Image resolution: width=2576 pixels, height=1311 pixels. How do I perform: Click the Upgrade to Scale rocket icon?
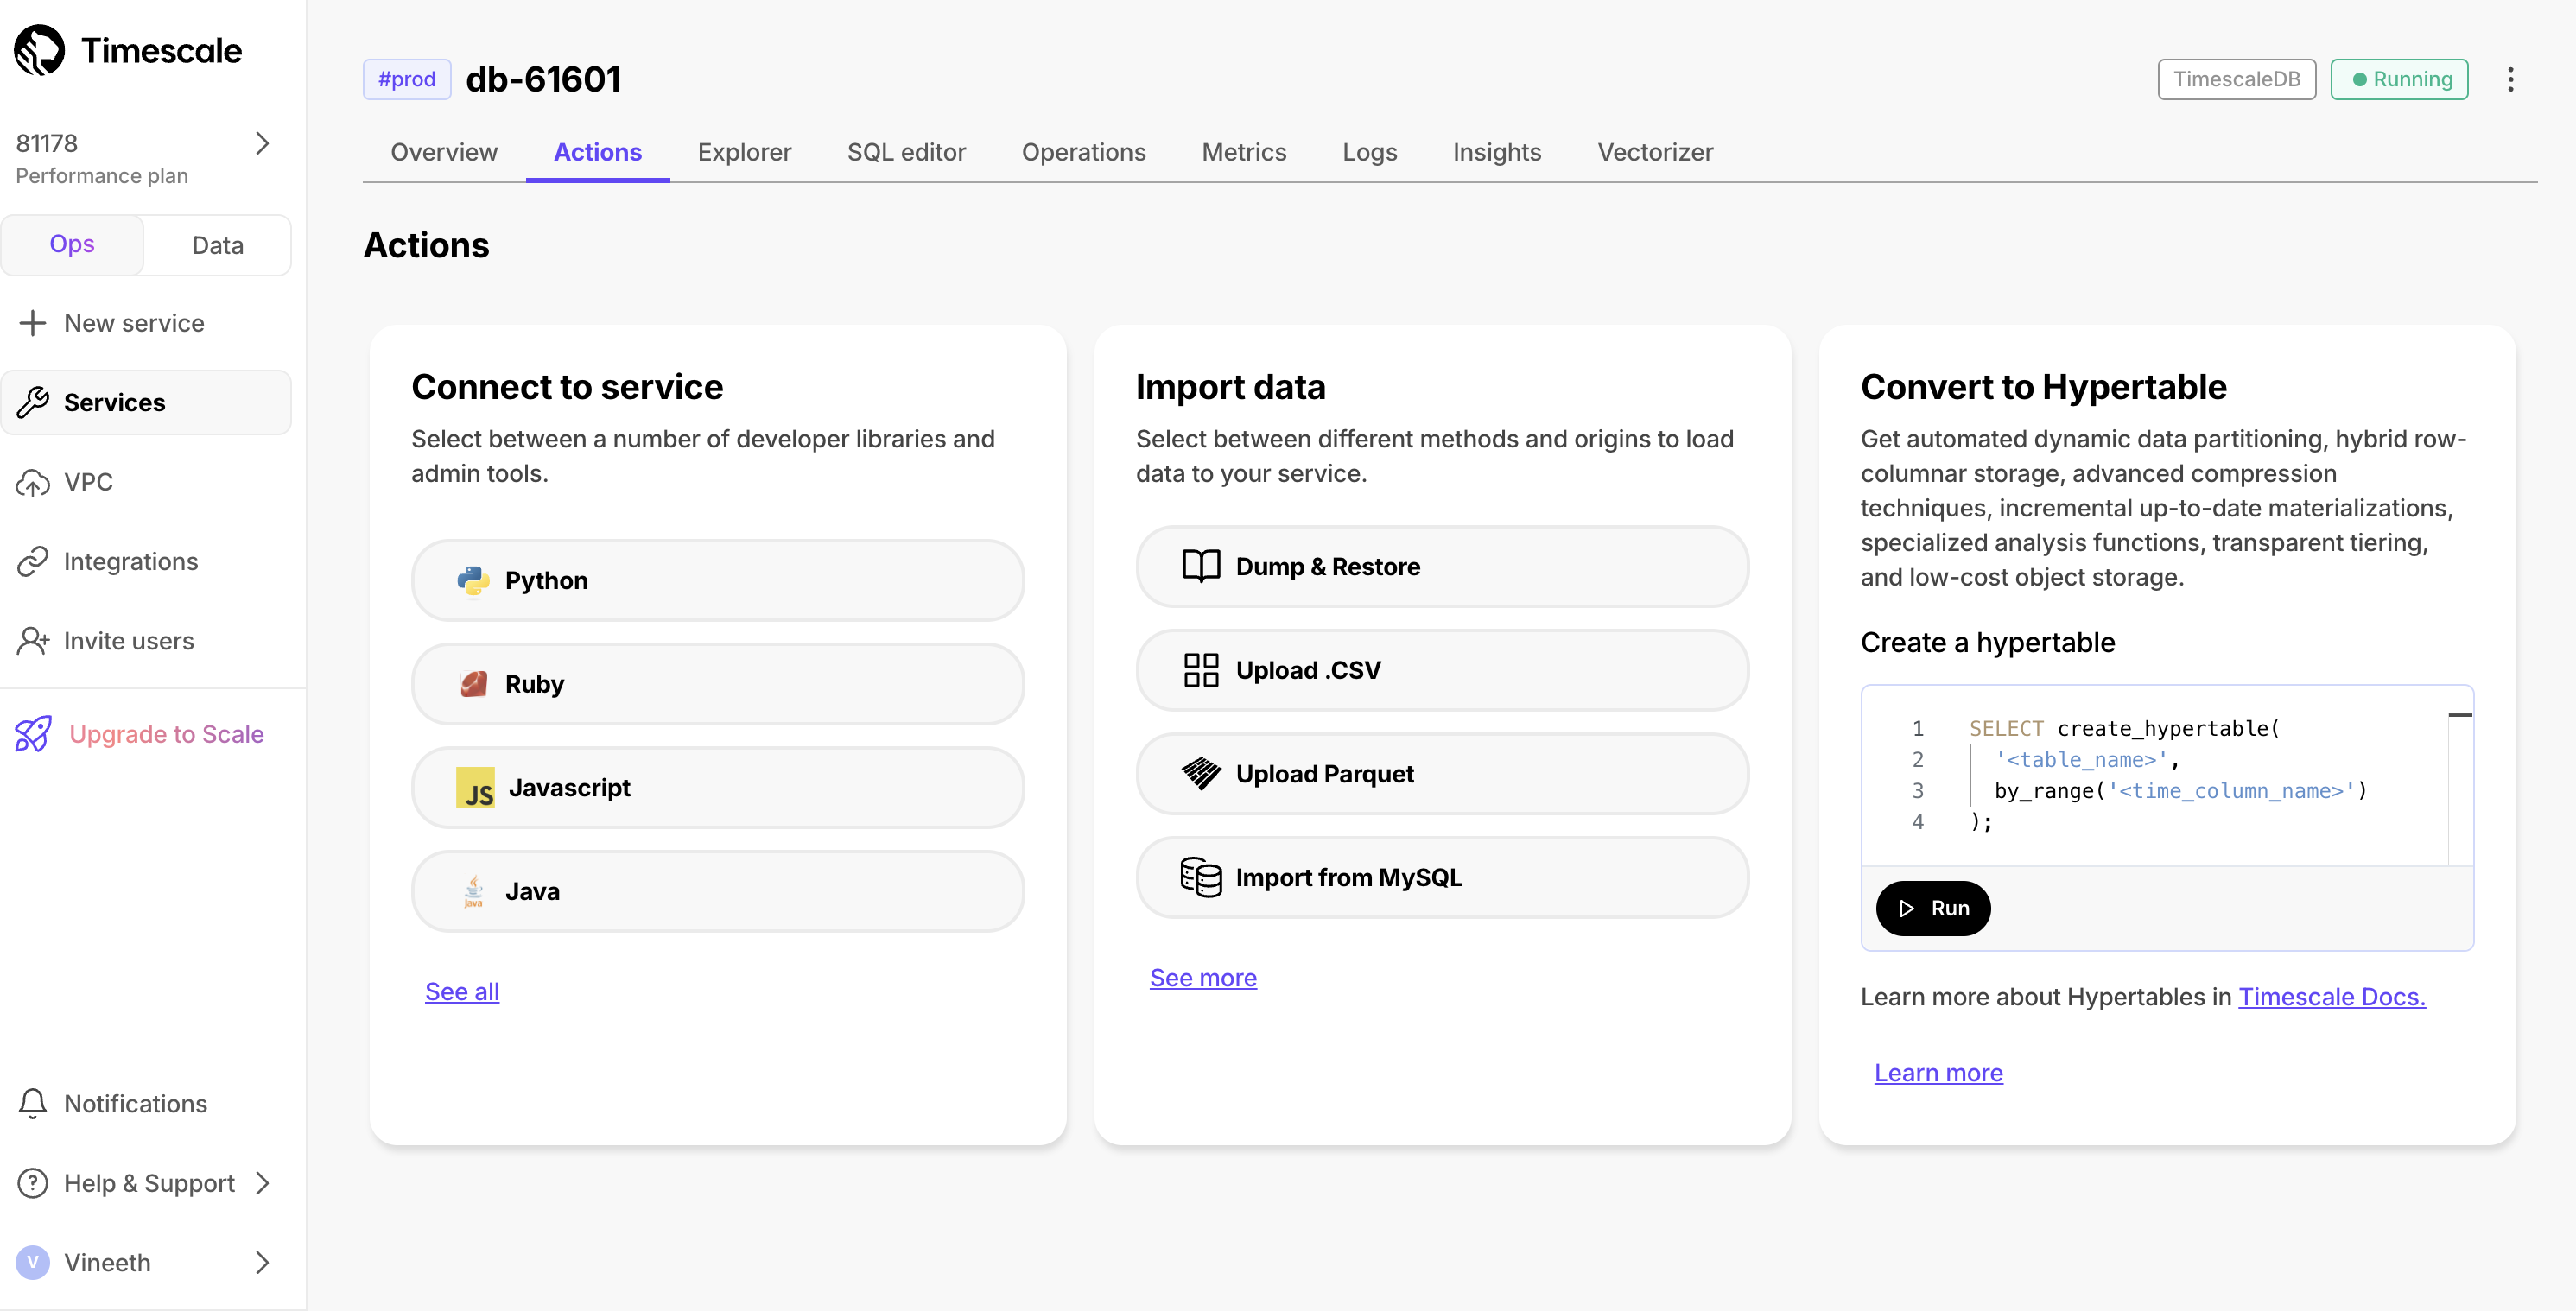tap(33, 734)
